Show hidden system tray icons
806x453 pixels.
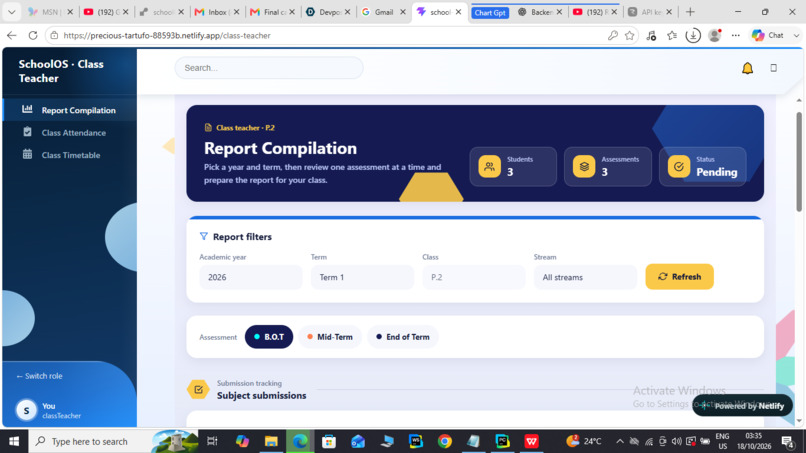pyautogui.click(x=619, y=441)
